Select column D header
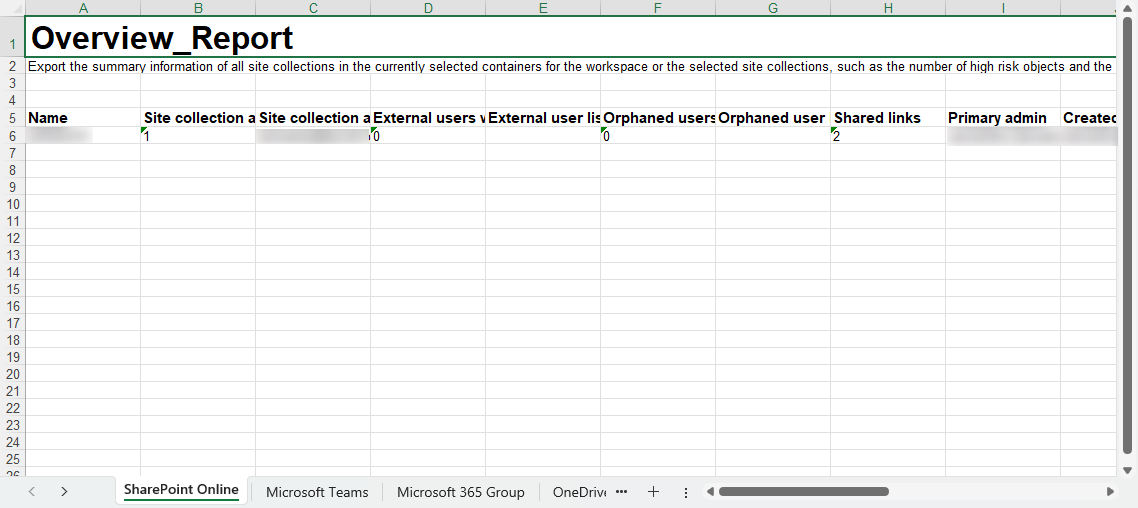This screenshot has height=508, width=1138. (x=428, y=8)
